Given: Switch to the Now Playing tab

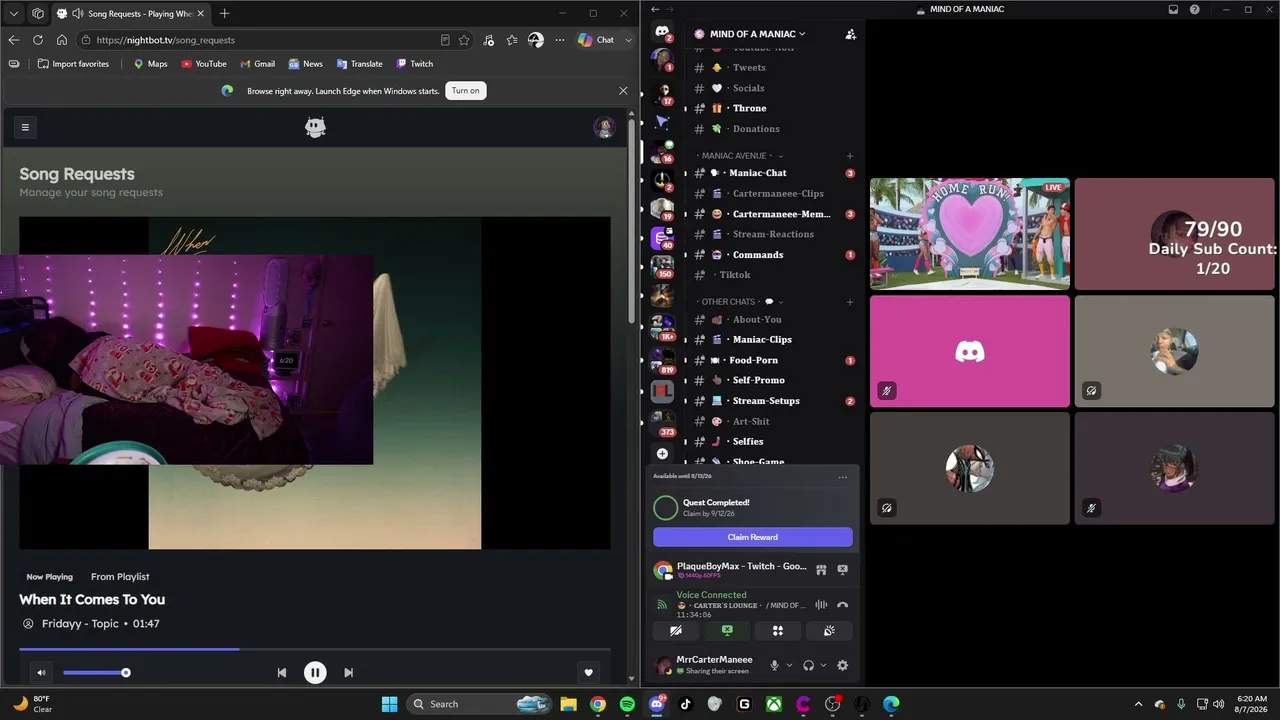Looking at the screenshot, I should [x=50, y=577].
